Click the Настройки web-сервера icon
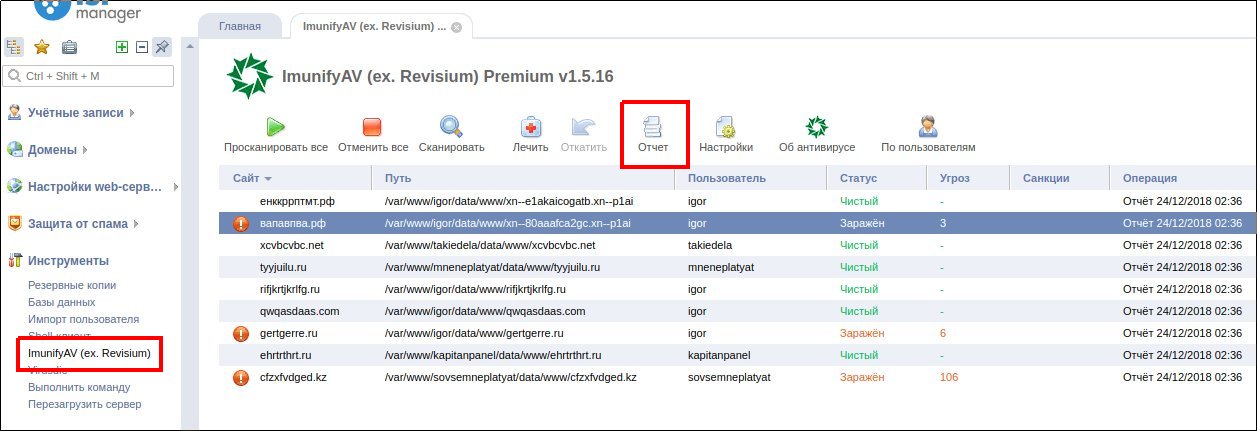The image size is (1257, 431). (15, 186)
